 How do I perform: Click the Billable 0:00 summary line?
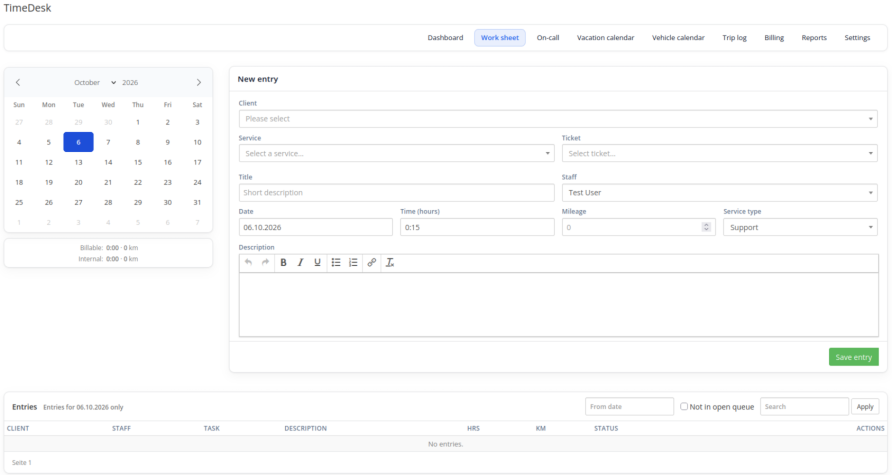[x=109, y=248]
